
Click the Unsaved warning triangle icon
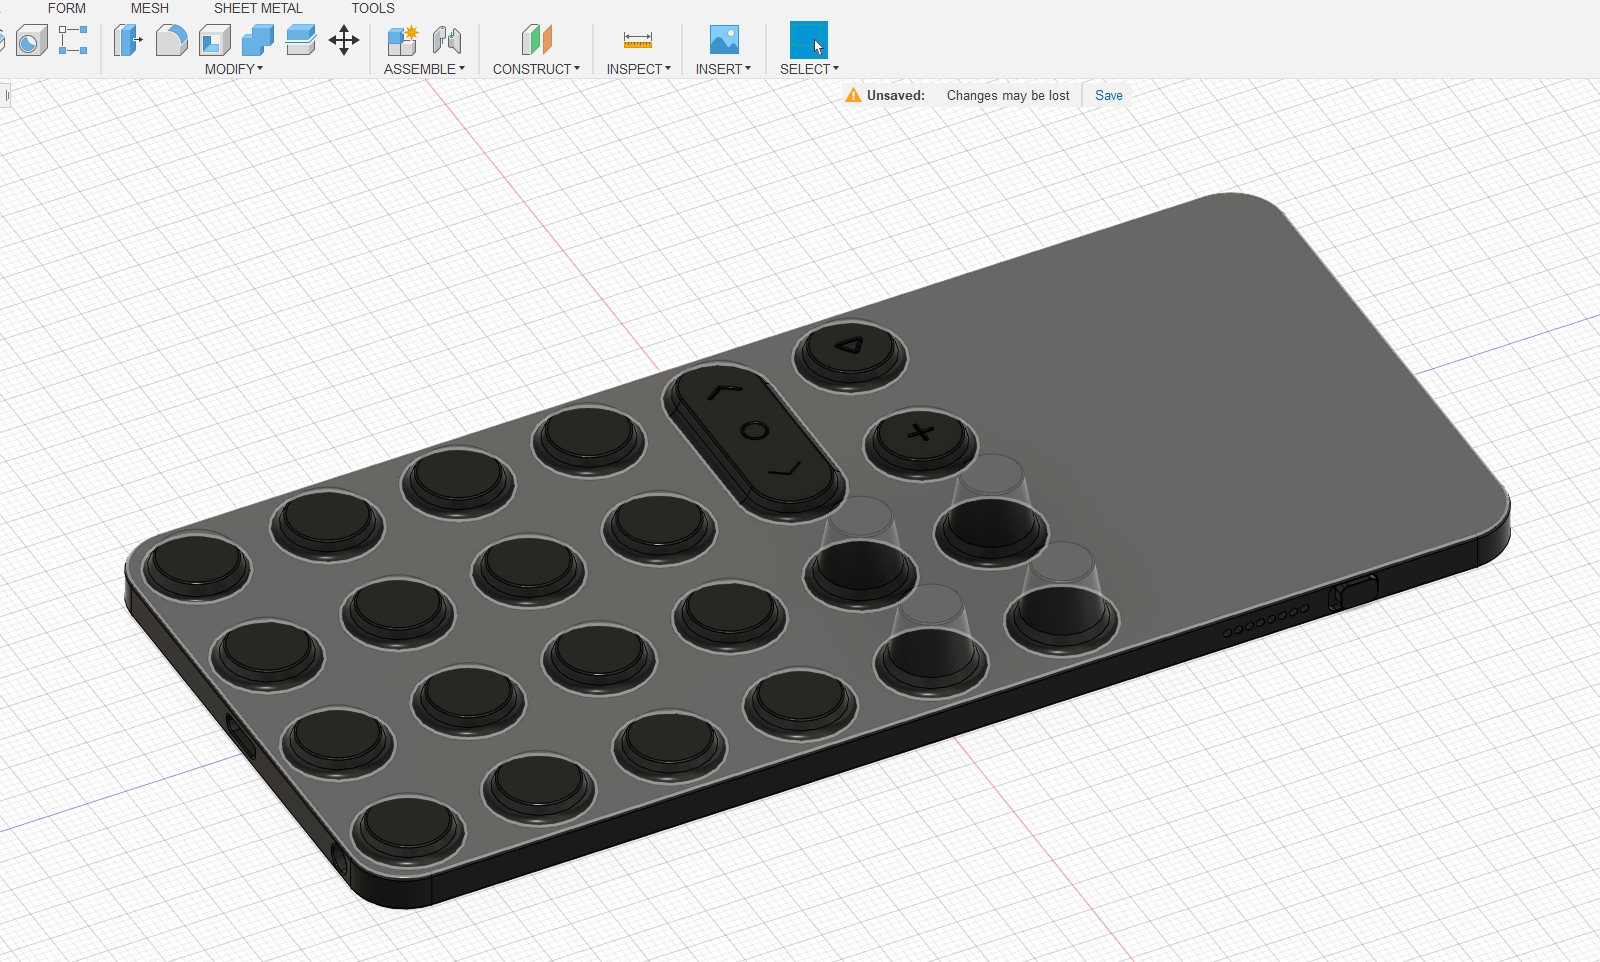tap(853, 95)
